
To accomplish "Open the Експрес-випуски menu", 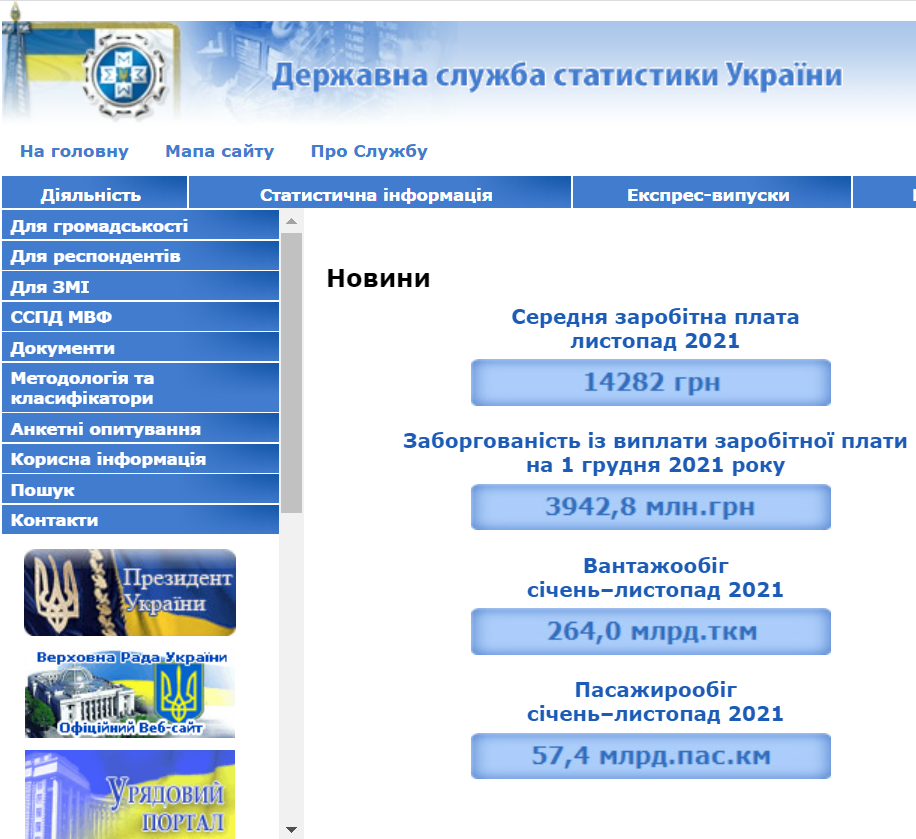I will tap(710, 192).
